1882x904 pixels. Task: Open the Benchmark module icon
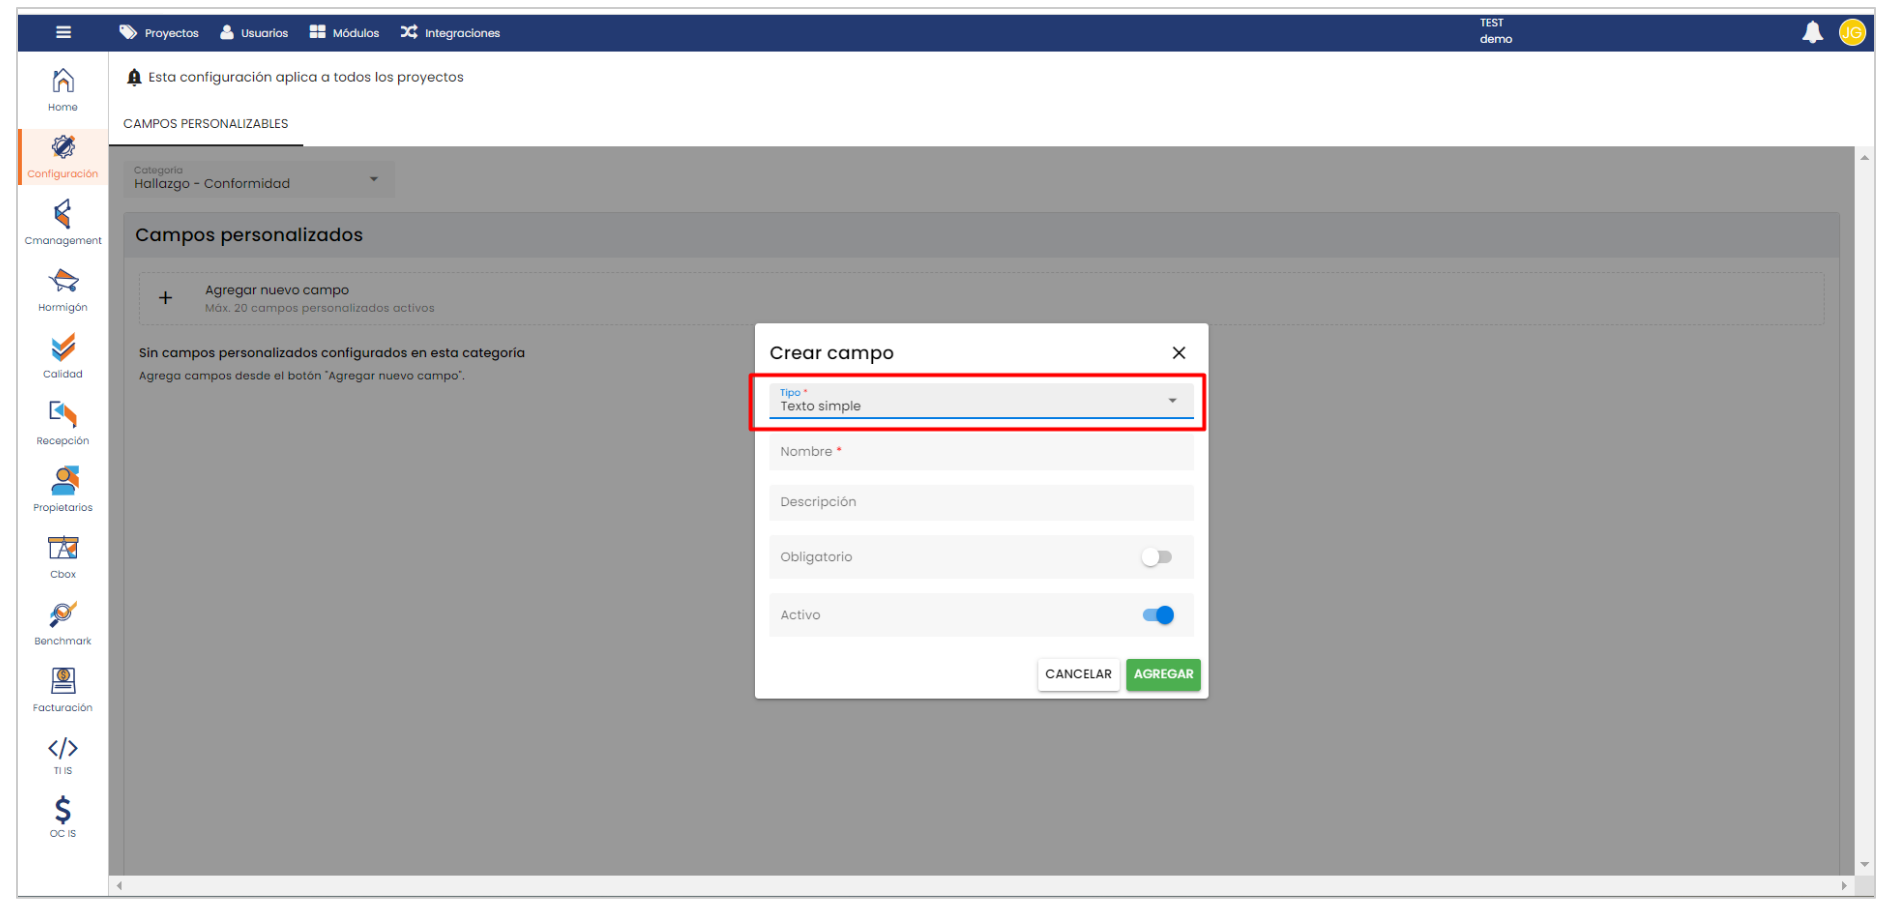[x=62, y=622]
